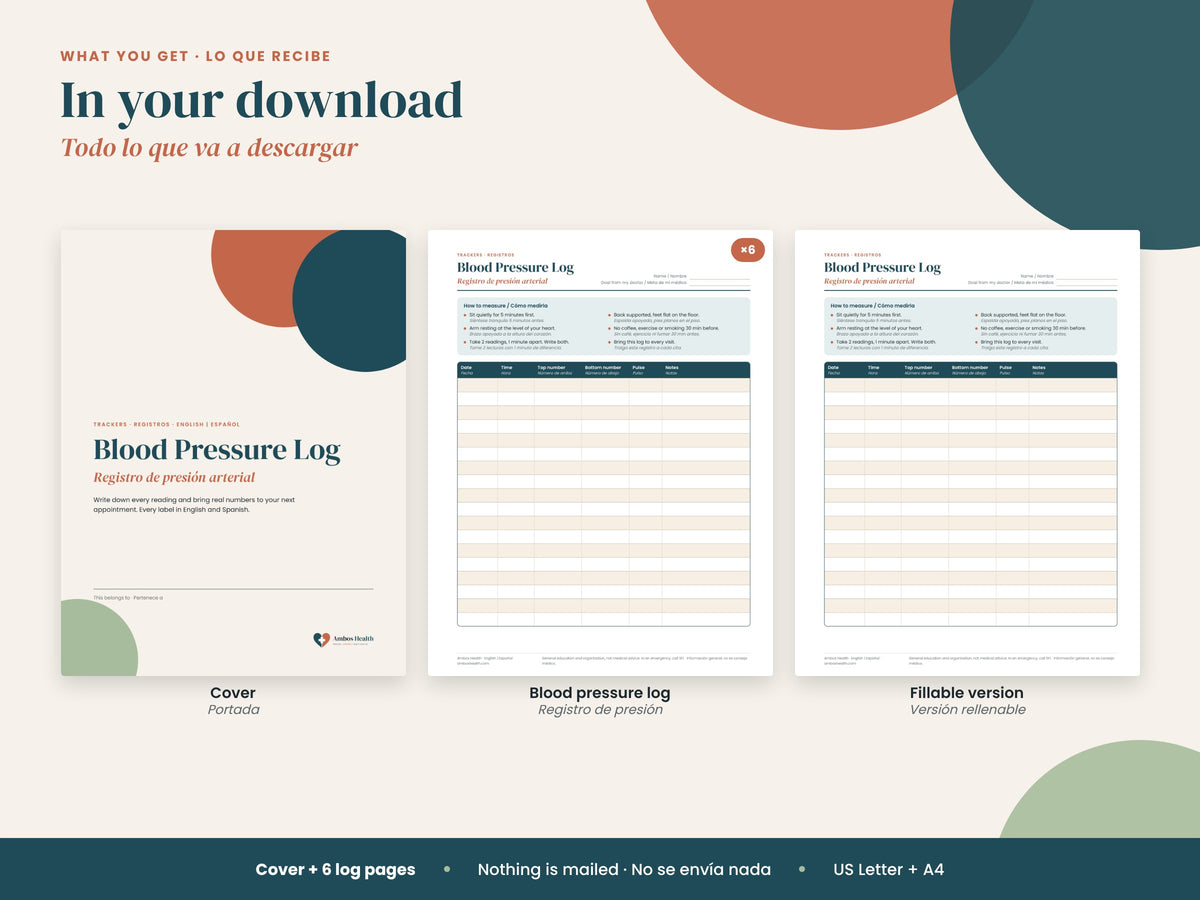The height and width of the screenshot is (900, 1200).
Task: Click 'Back supported, feet flat on the floor' on the Fillable version page
Action: click(1023, 314)
